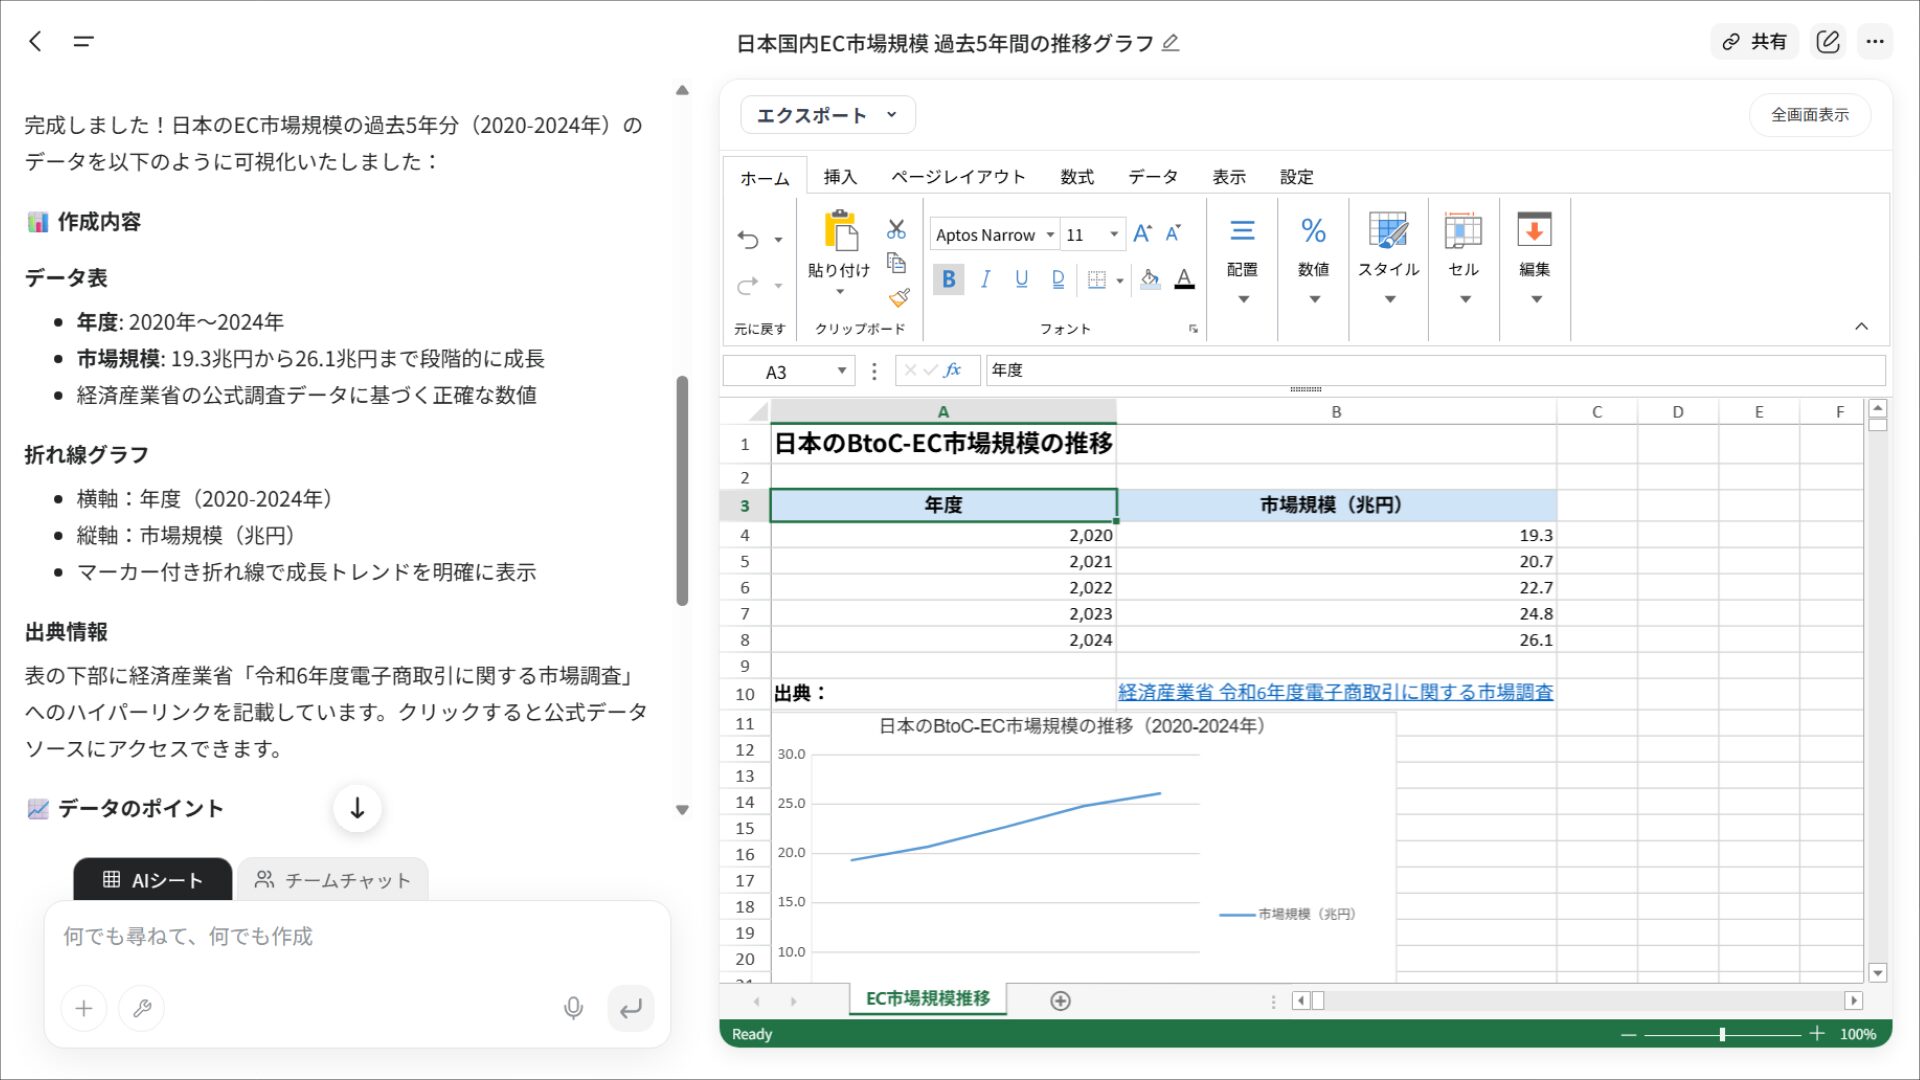The image size is (1920, 1080).
Task: Click the font color icon
Action: [x=1184, y=280]
